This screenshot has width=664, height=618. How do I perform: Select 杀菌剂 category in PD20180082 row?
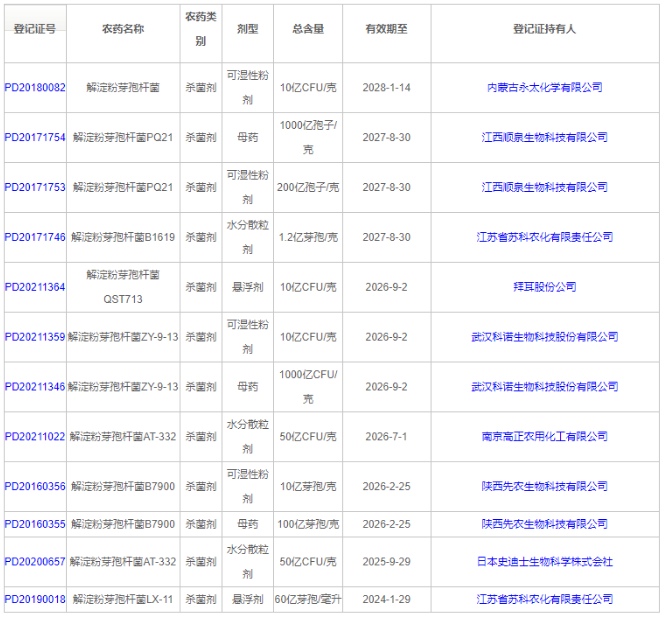coord(201,88)
